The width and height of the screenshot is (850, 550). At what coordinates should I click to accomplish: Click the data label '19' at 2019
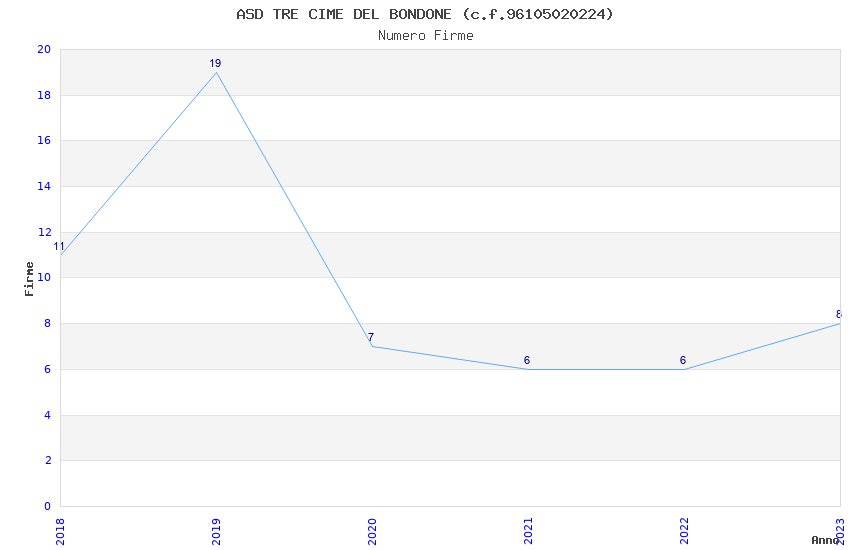215,63
